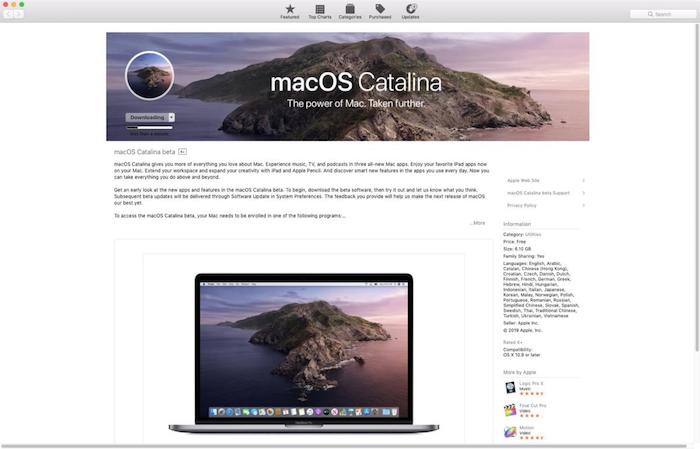Click the download progress bar
The width and height of the screenshot is (700, 449).
[150, 127]
